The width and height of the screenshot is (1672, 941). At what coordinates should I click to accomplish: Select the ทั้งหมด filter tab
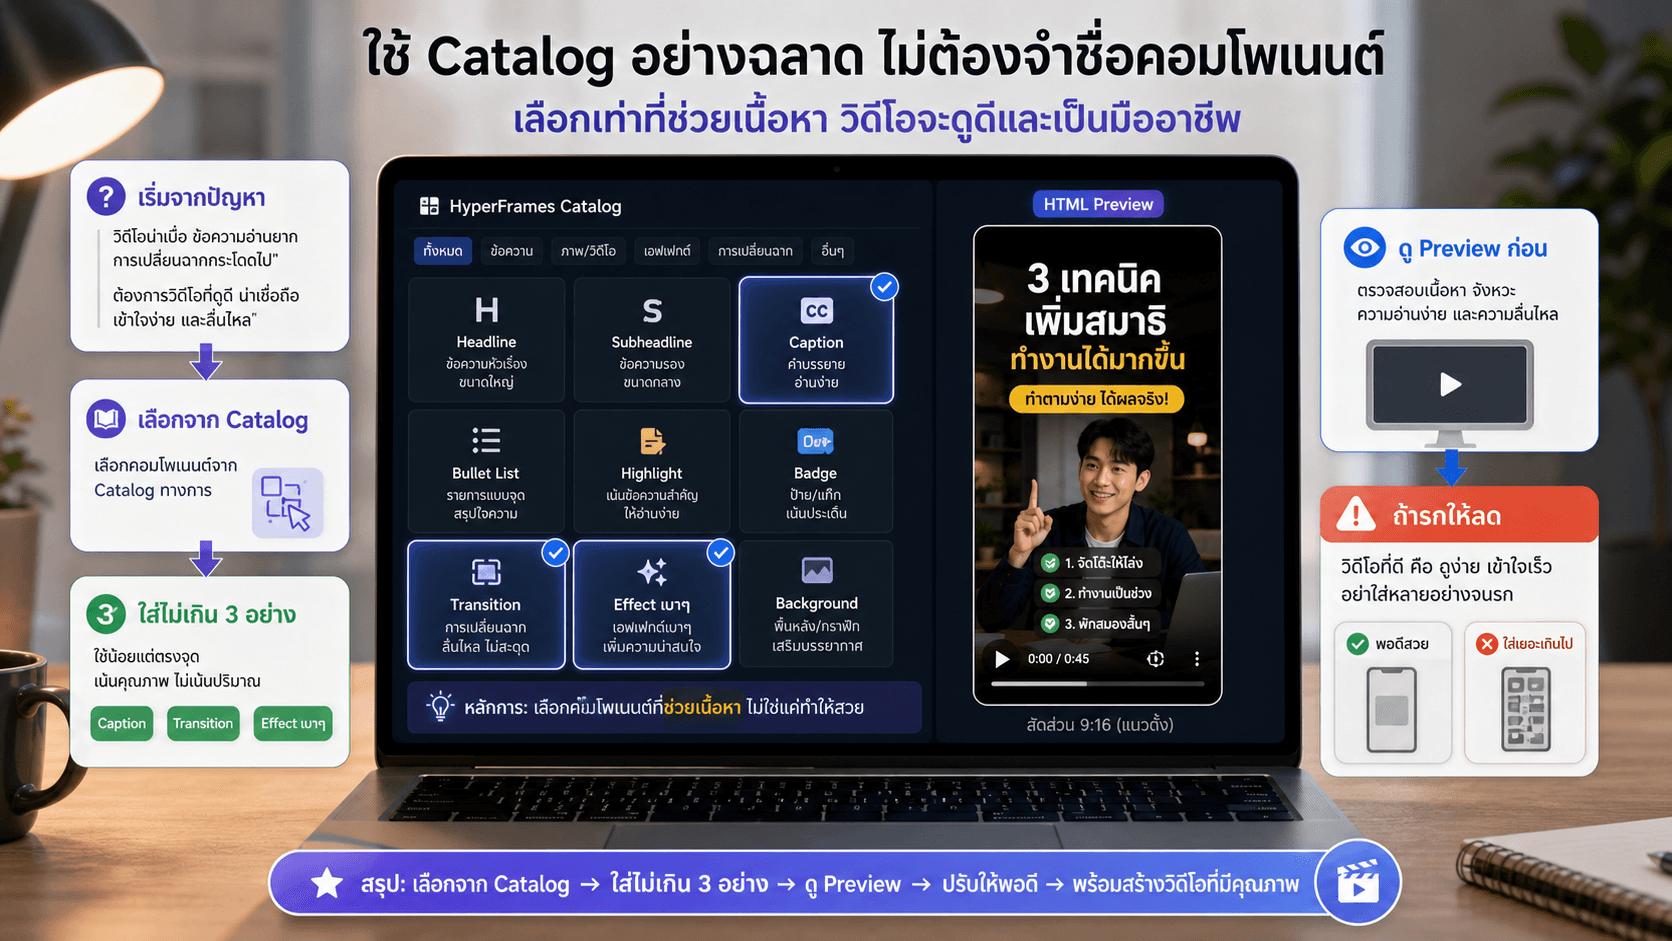(442, 251)
